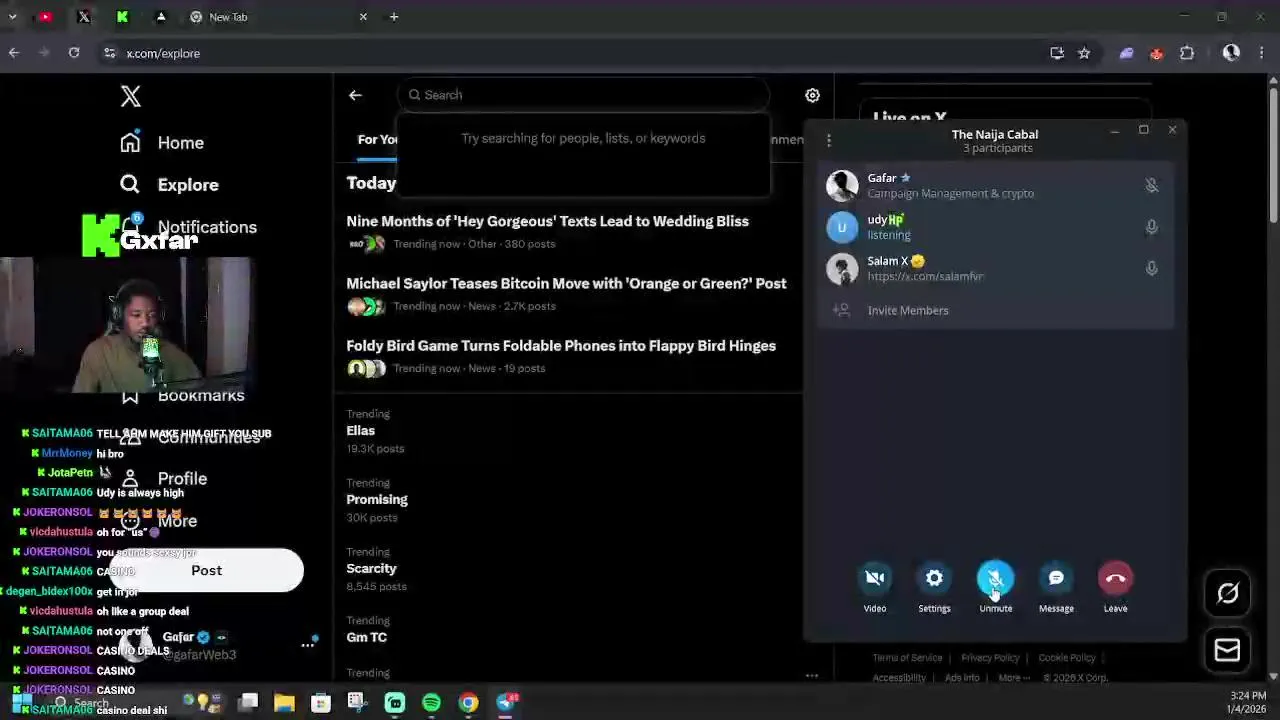Open Profile in X sidebar
Screen dimensions: 1280x720
pos(182,479)
